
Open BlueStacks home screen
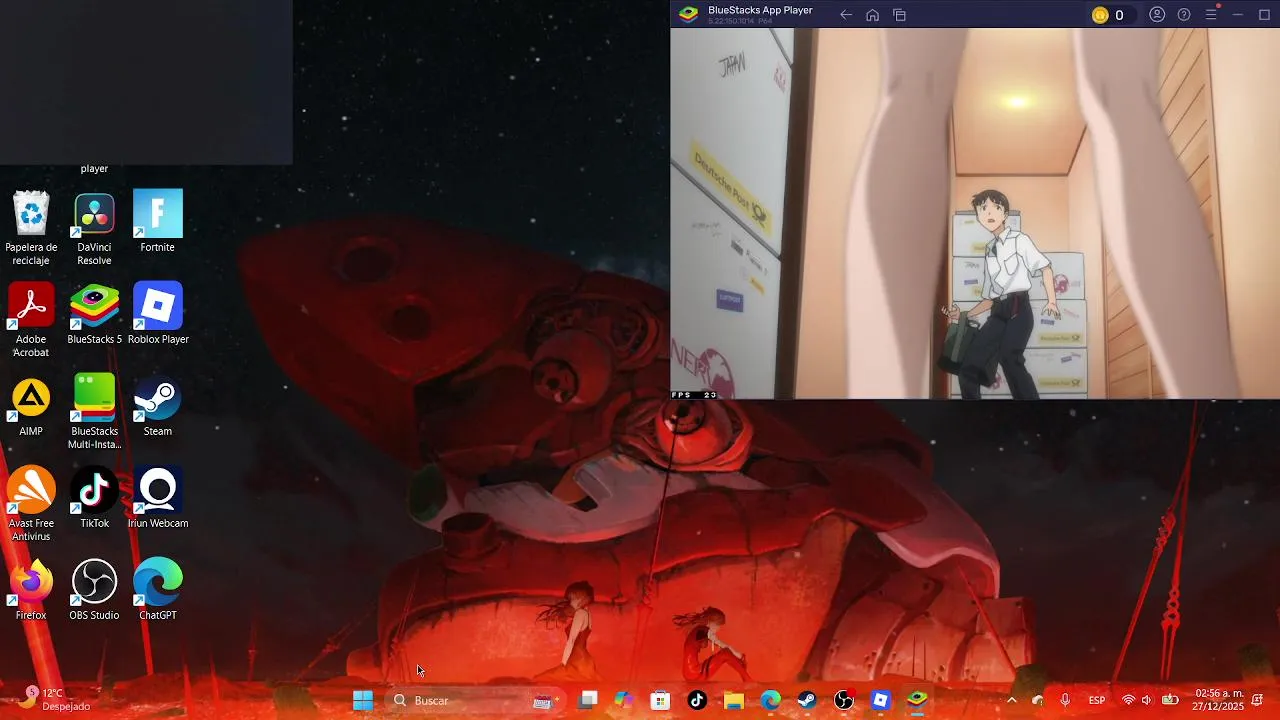(872, 15)
